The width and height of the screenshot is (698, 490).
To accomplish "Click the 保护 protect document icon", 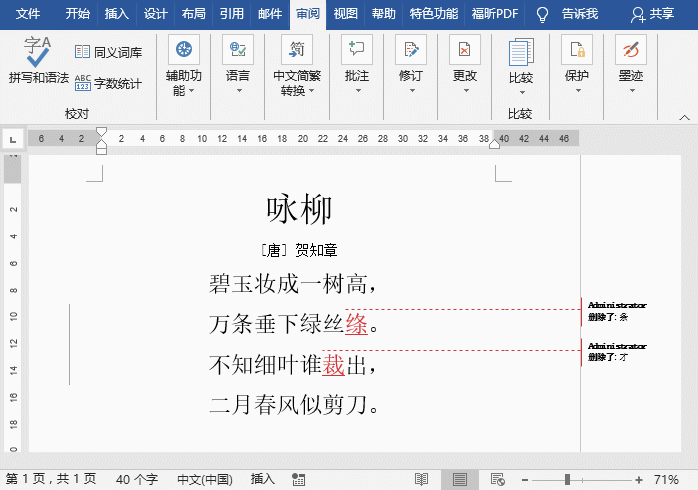I will [576, 50].
